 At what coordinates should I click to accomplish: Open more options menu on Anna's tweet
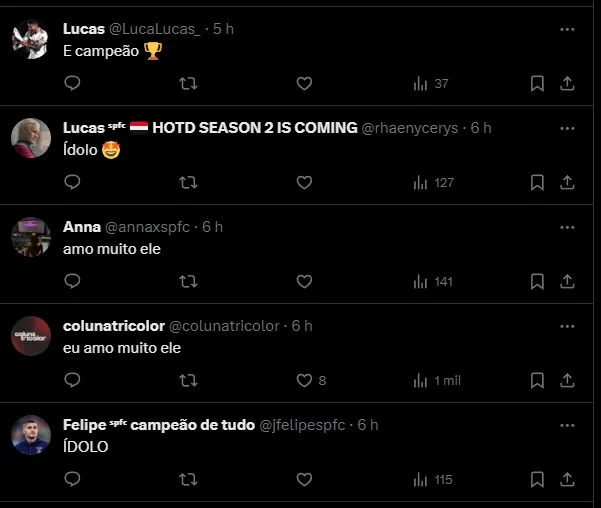[567, 227]
